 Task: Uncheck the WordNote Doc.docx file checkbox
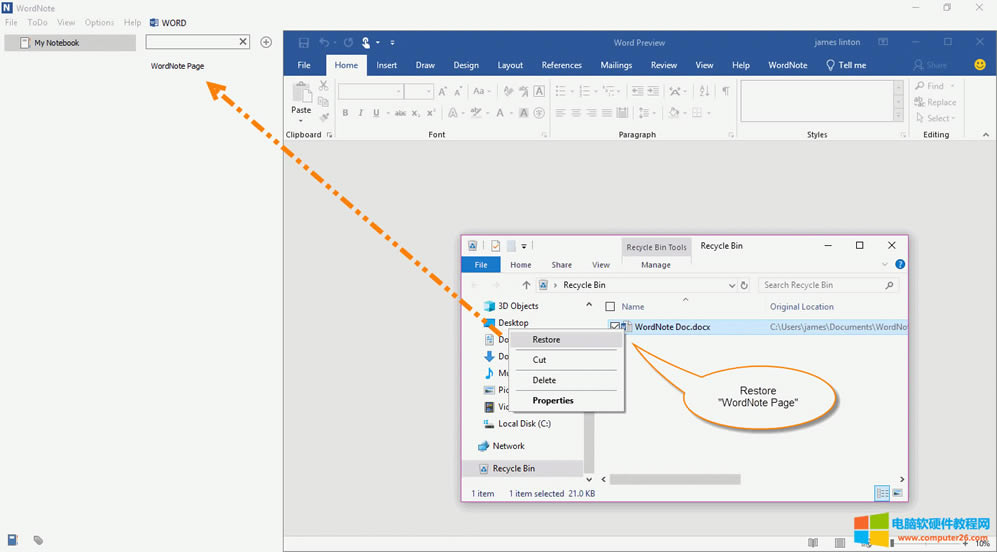click(x=614, y=326)
